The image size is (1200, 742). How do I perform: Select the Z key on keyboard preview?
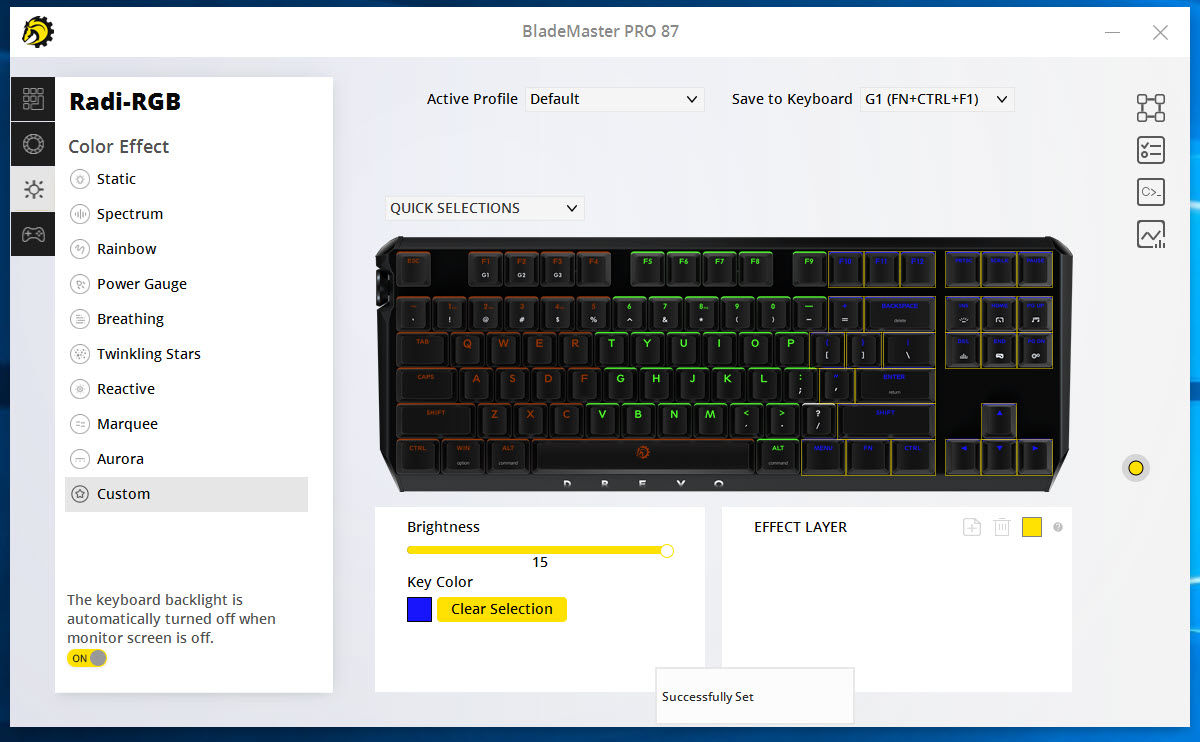pyautogui.click(x=495, y=420)
